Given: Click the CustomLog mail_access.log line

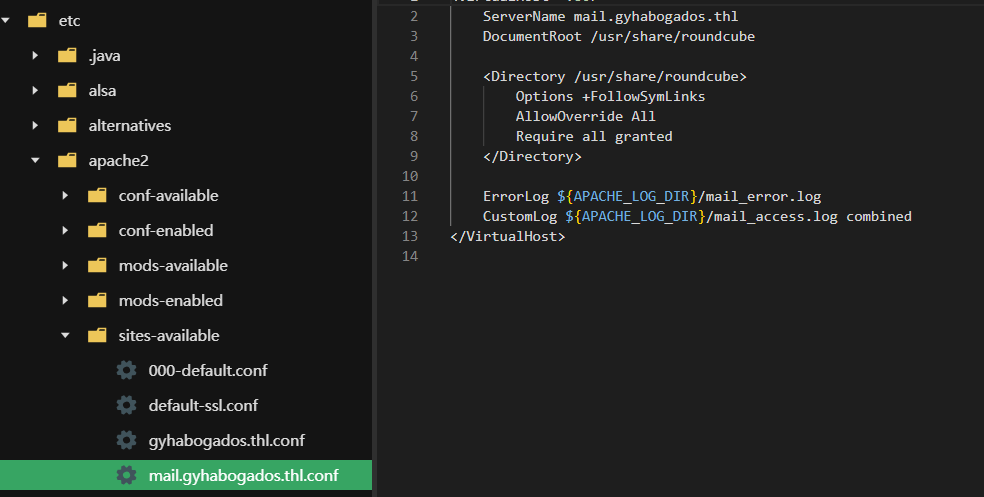Looking at the screenshot, I should pos(697,216).
